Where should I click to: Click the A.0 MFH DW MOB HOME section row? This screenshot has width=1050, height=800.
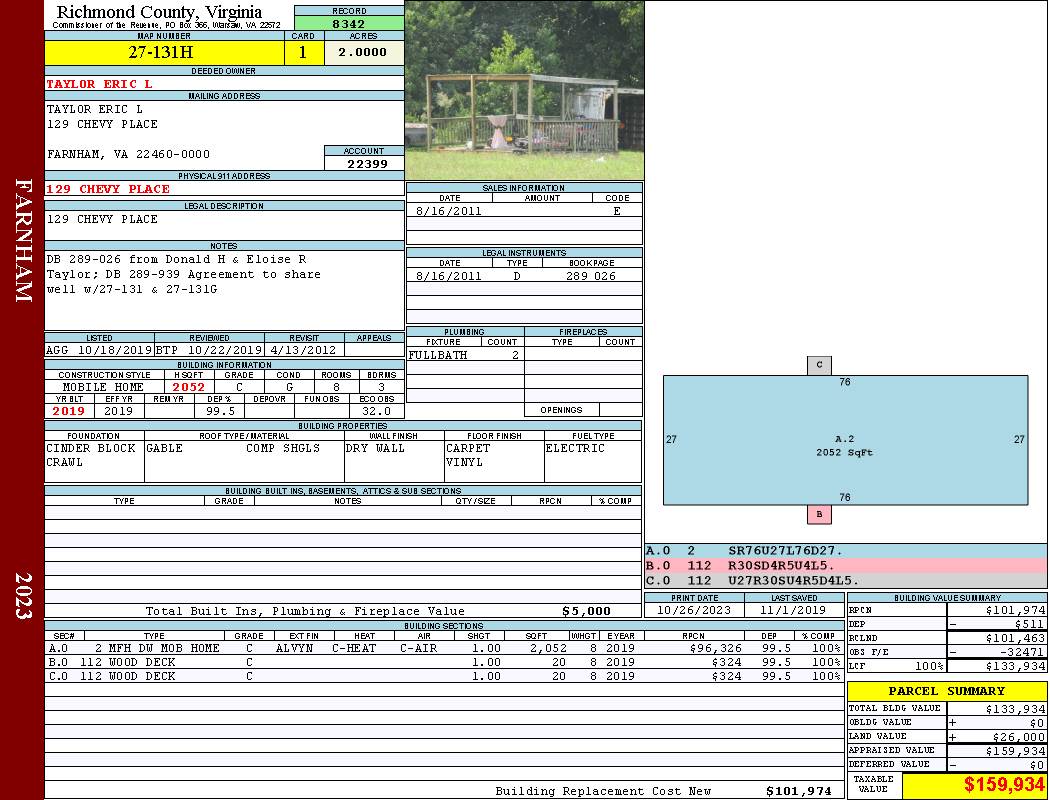tap(444, 648)
